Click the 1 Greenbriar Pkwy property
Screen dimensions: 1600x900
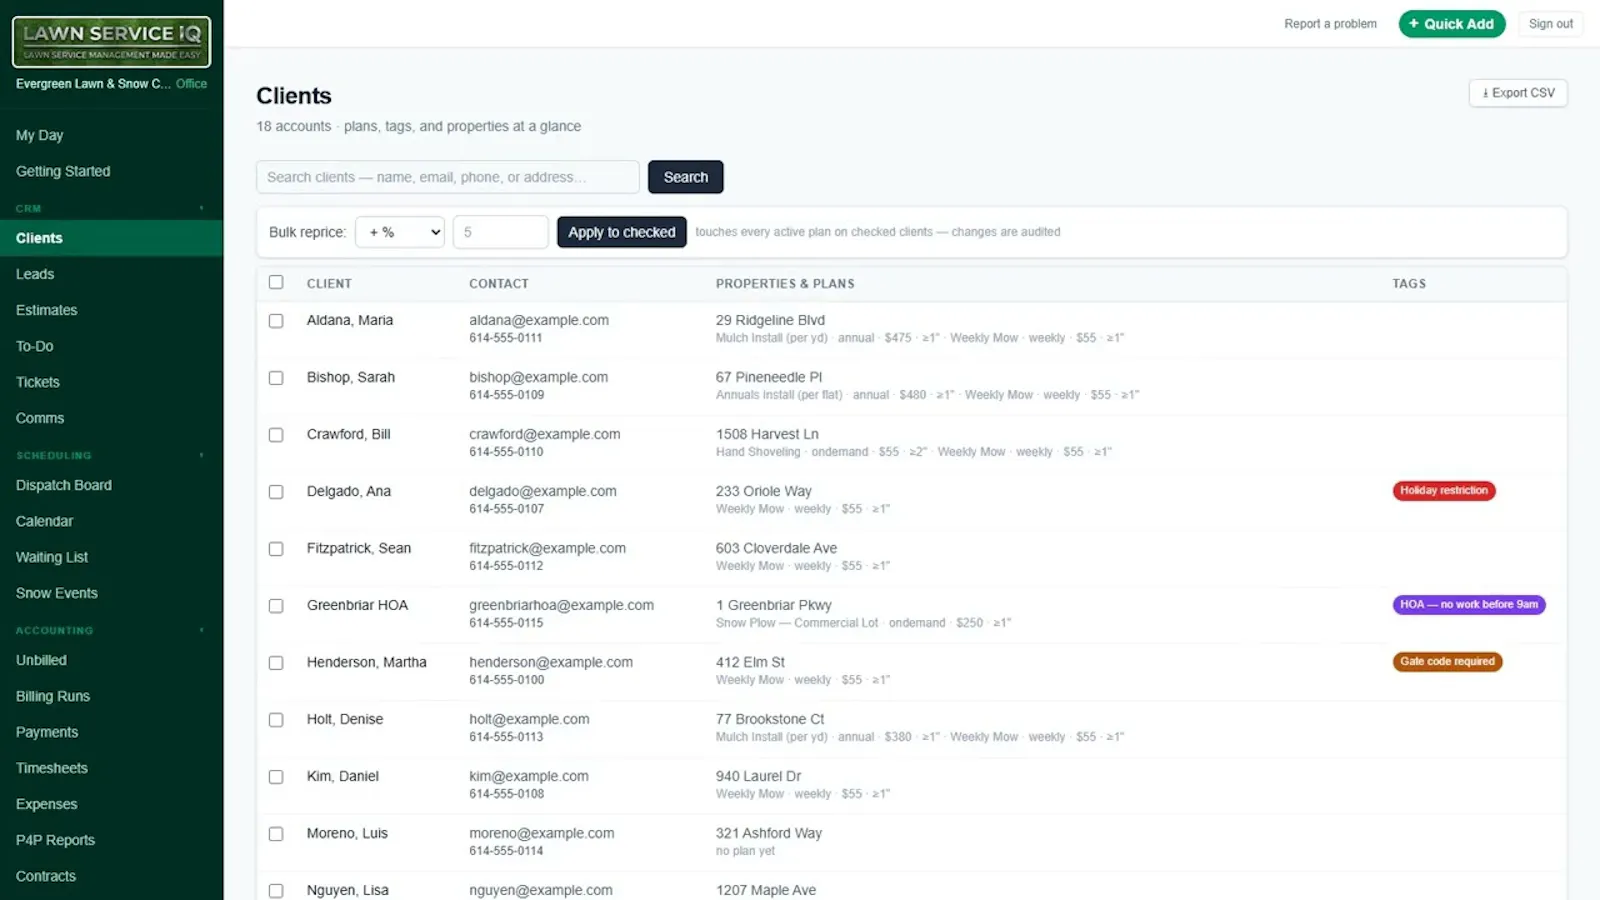point(773,605)
